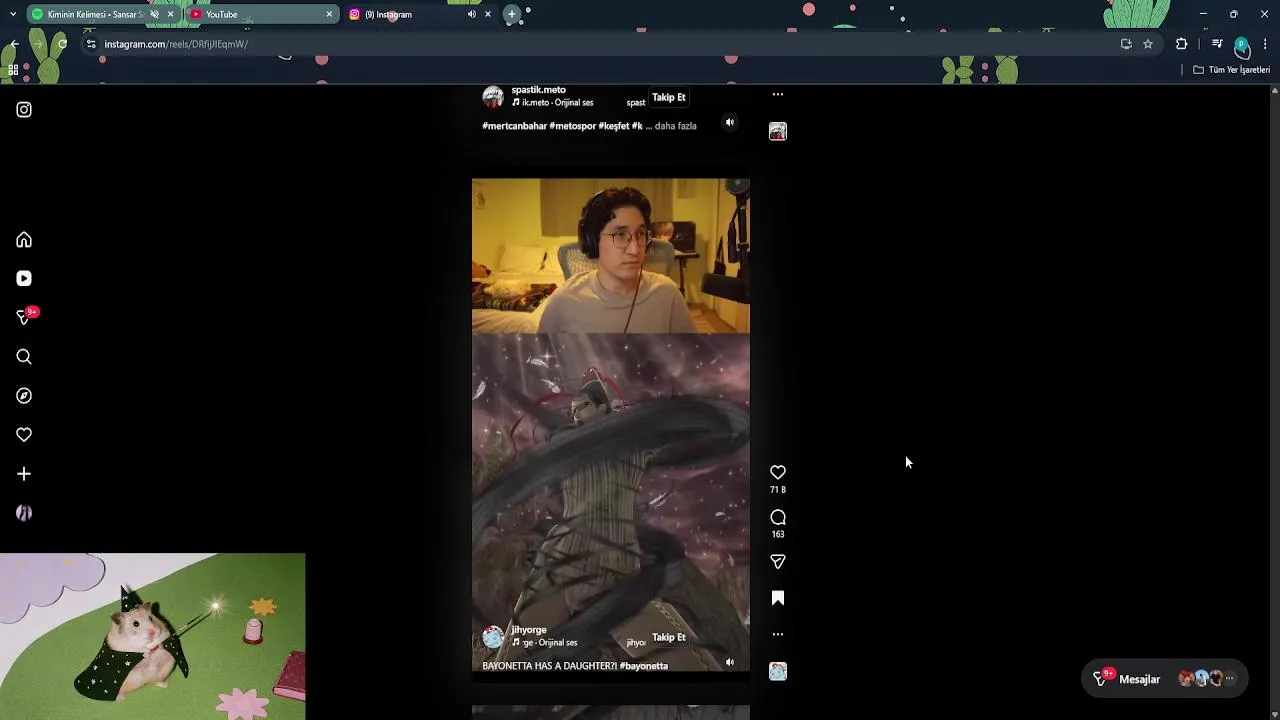Close the Spotify tab
Viewport: 1280px width, 720px height.
pos(170,15)
